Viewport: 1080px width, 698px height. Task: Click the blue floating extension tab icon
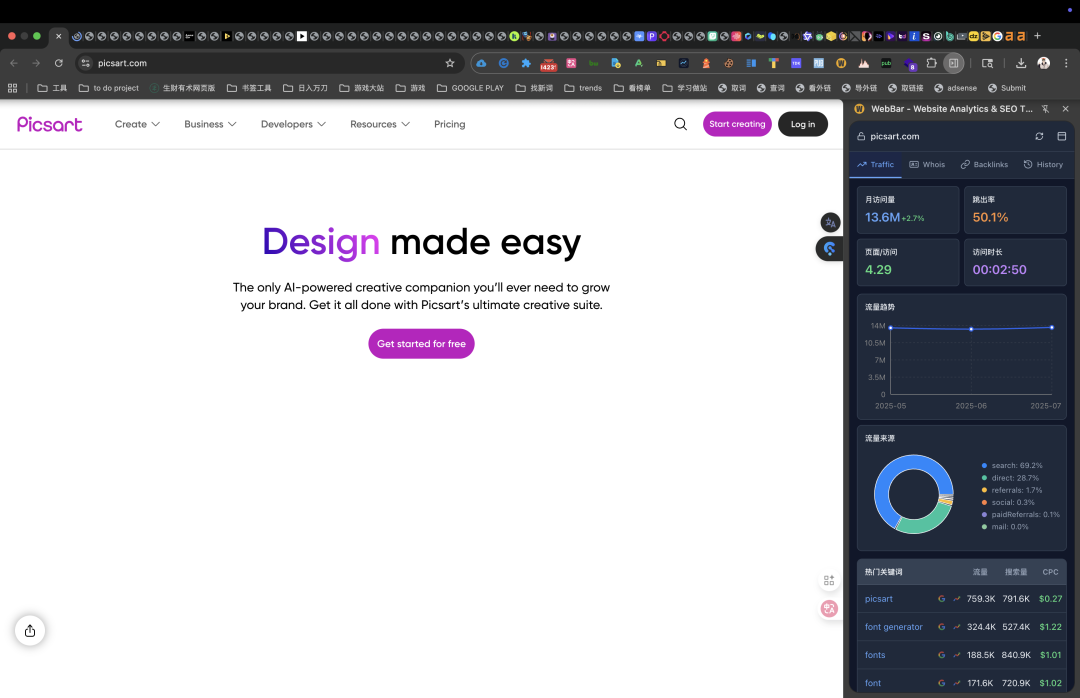[829, 249]
